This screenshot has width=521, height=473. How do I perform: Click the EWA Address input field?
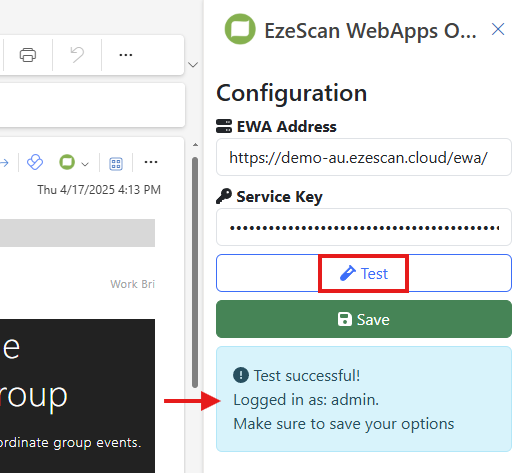(364, 157)
